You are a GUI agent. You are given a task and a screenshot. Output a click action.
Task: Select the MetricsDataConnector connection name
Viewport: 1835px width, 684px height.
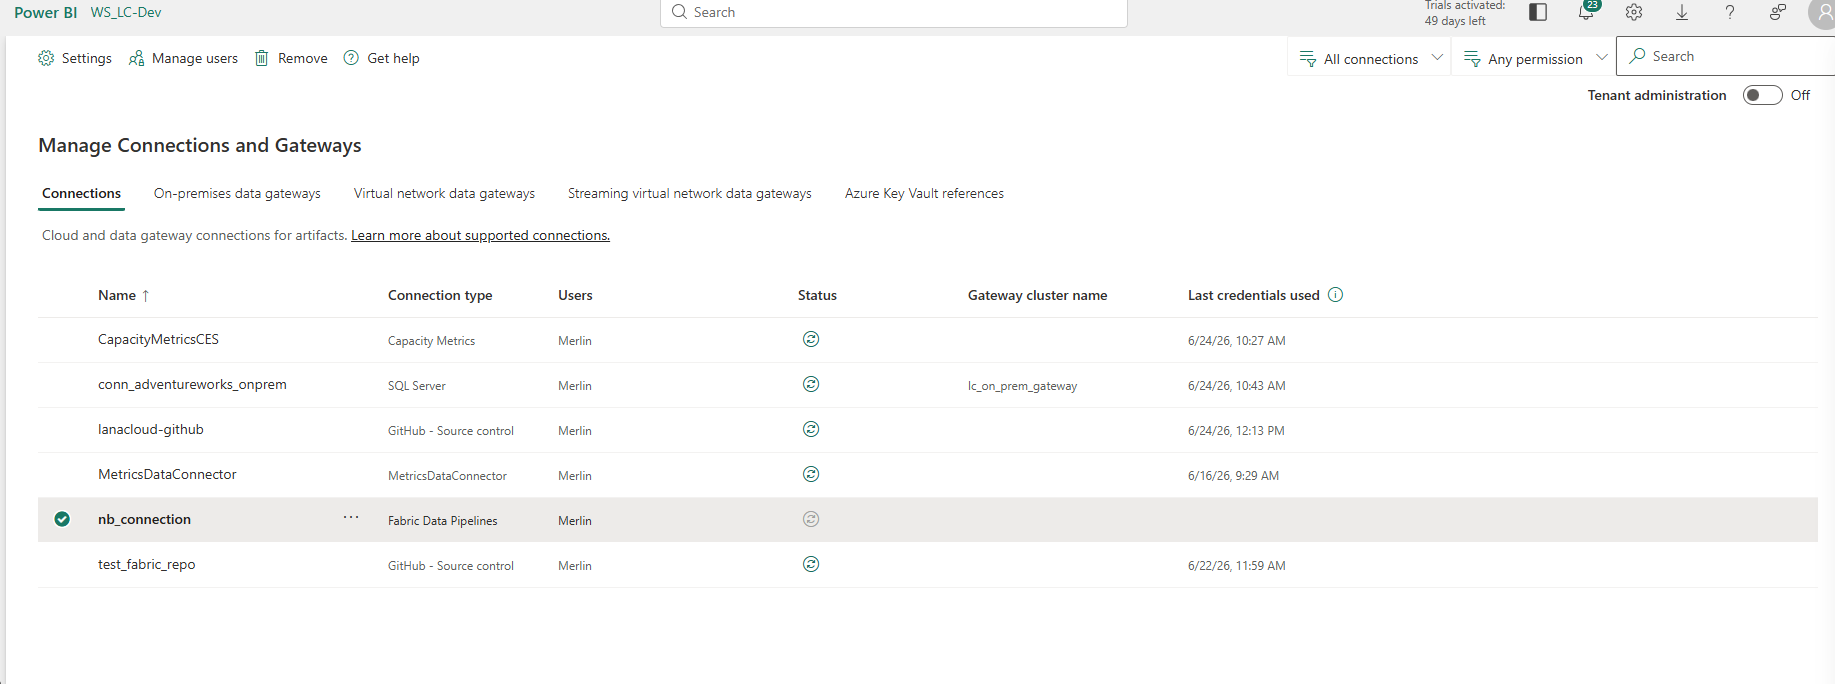[167, 474]
